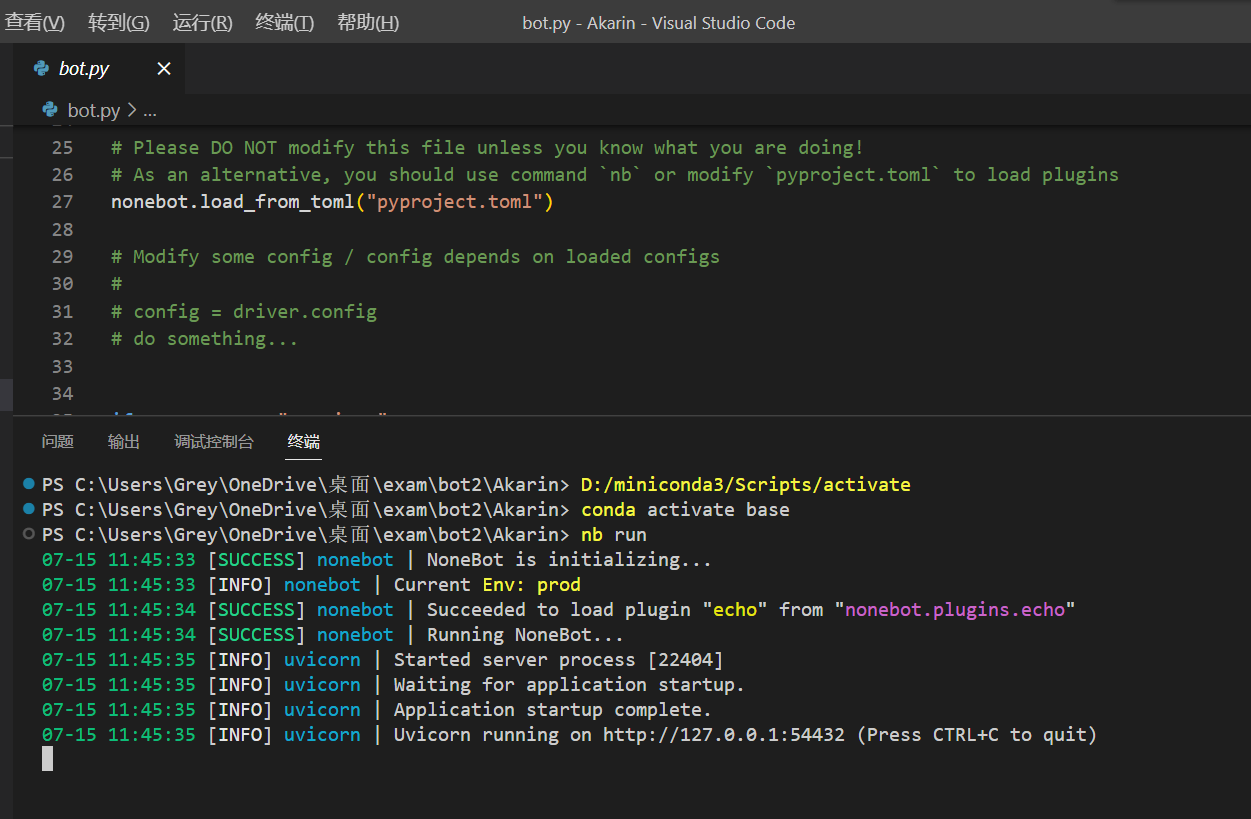Close the bot.py editor tab
This screenshot has height=819, width=1251.
(x=164, y=69)
